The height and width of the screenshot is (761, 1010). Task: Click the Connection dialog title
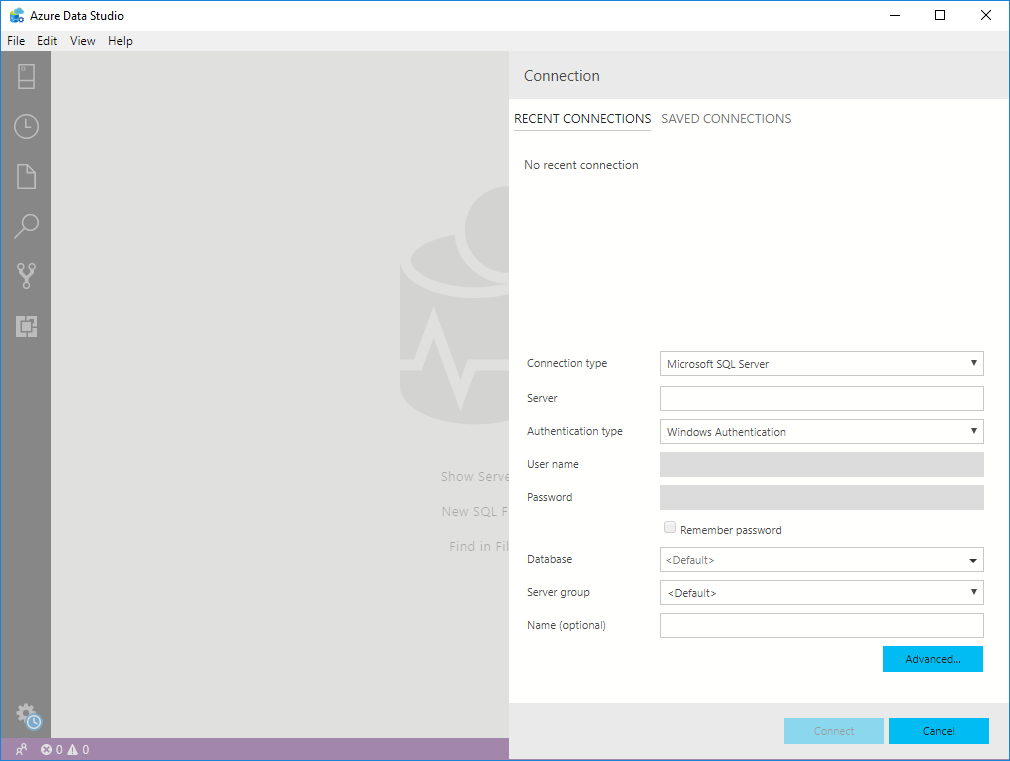coord(562,76)
